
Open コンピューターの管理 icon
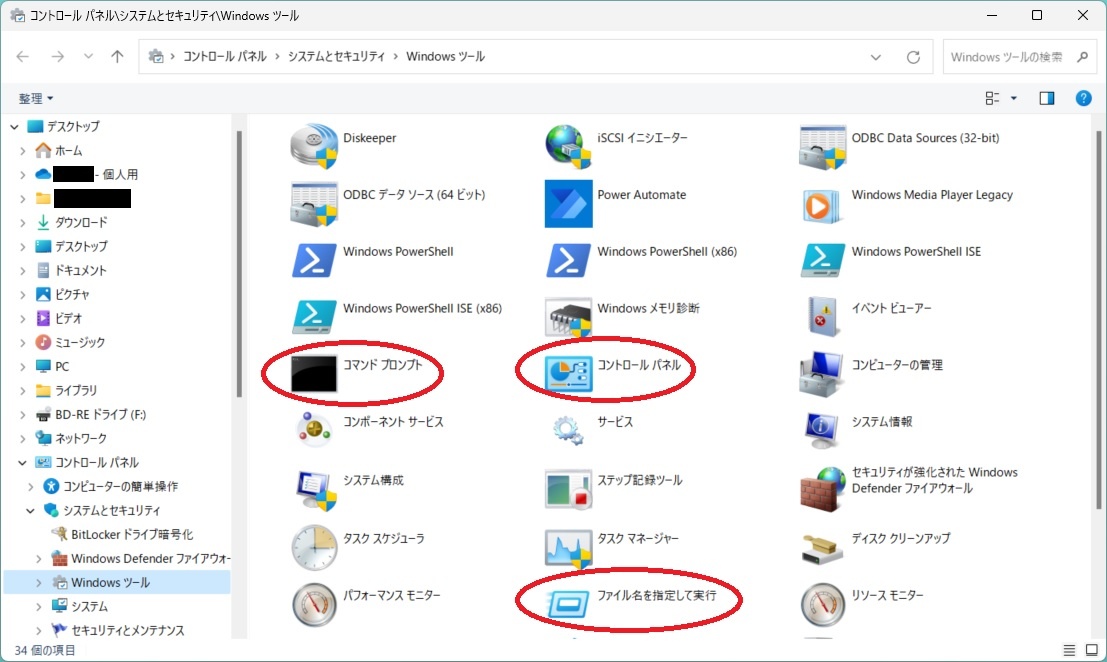[822, 374]
